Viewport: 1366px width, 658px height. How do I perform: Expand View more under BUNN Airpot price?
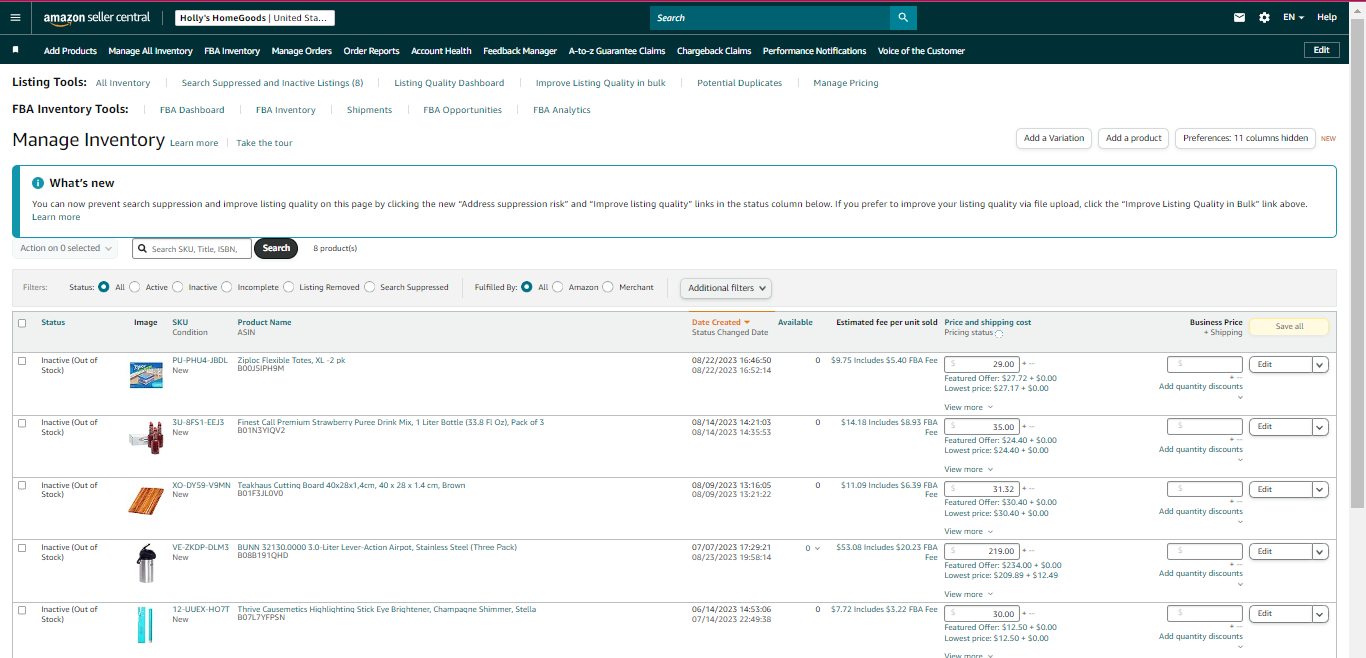pyautogui.click(x=969, y=594)
